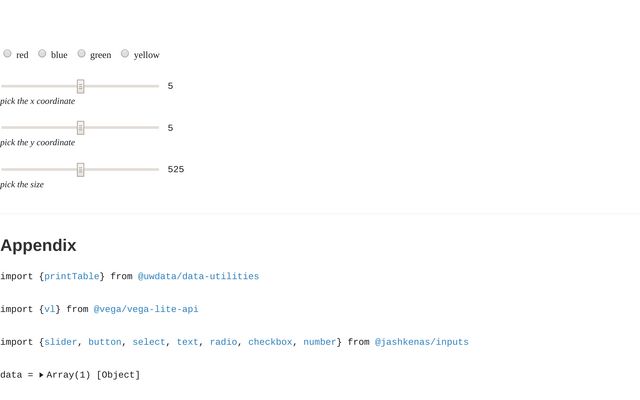This screenshot has height=400, width=640.
Task: Click the radio import name
Action: click(x=223, y=342)
